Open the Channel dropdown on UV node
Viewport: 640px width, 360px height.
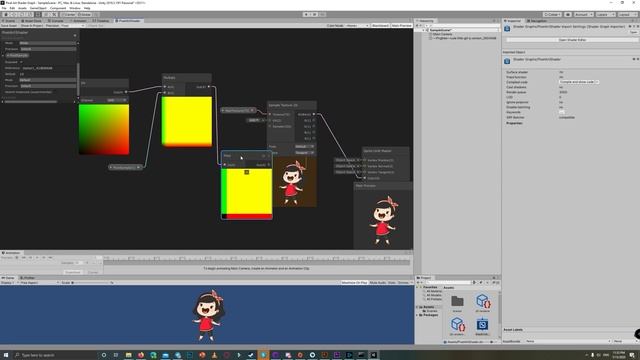click(x=117, y=100)
